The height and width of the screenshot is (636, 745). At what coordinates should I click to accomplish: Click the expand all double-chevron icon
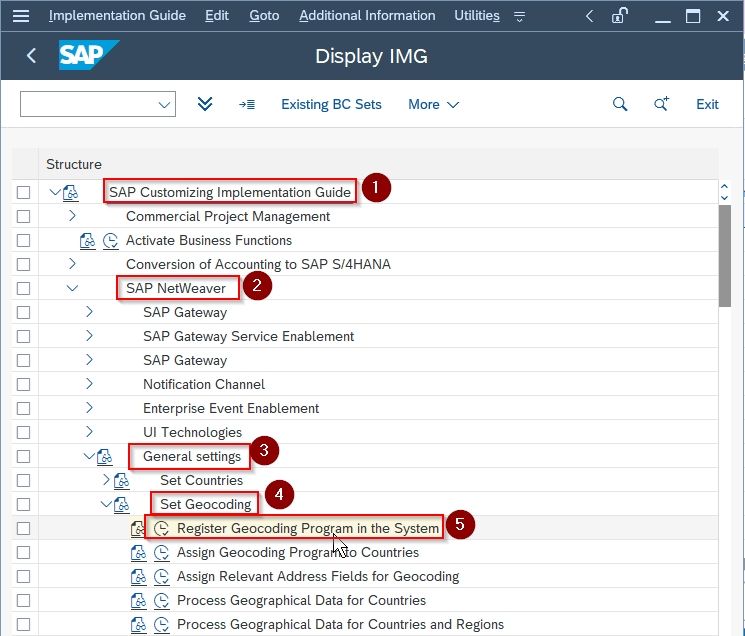[x=205, y=104]
